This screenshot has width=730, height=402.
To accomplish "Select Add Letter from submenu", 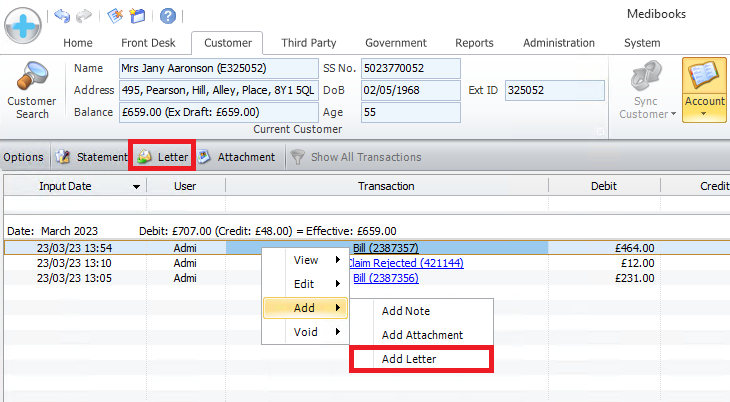I will [x=409, y=359].
